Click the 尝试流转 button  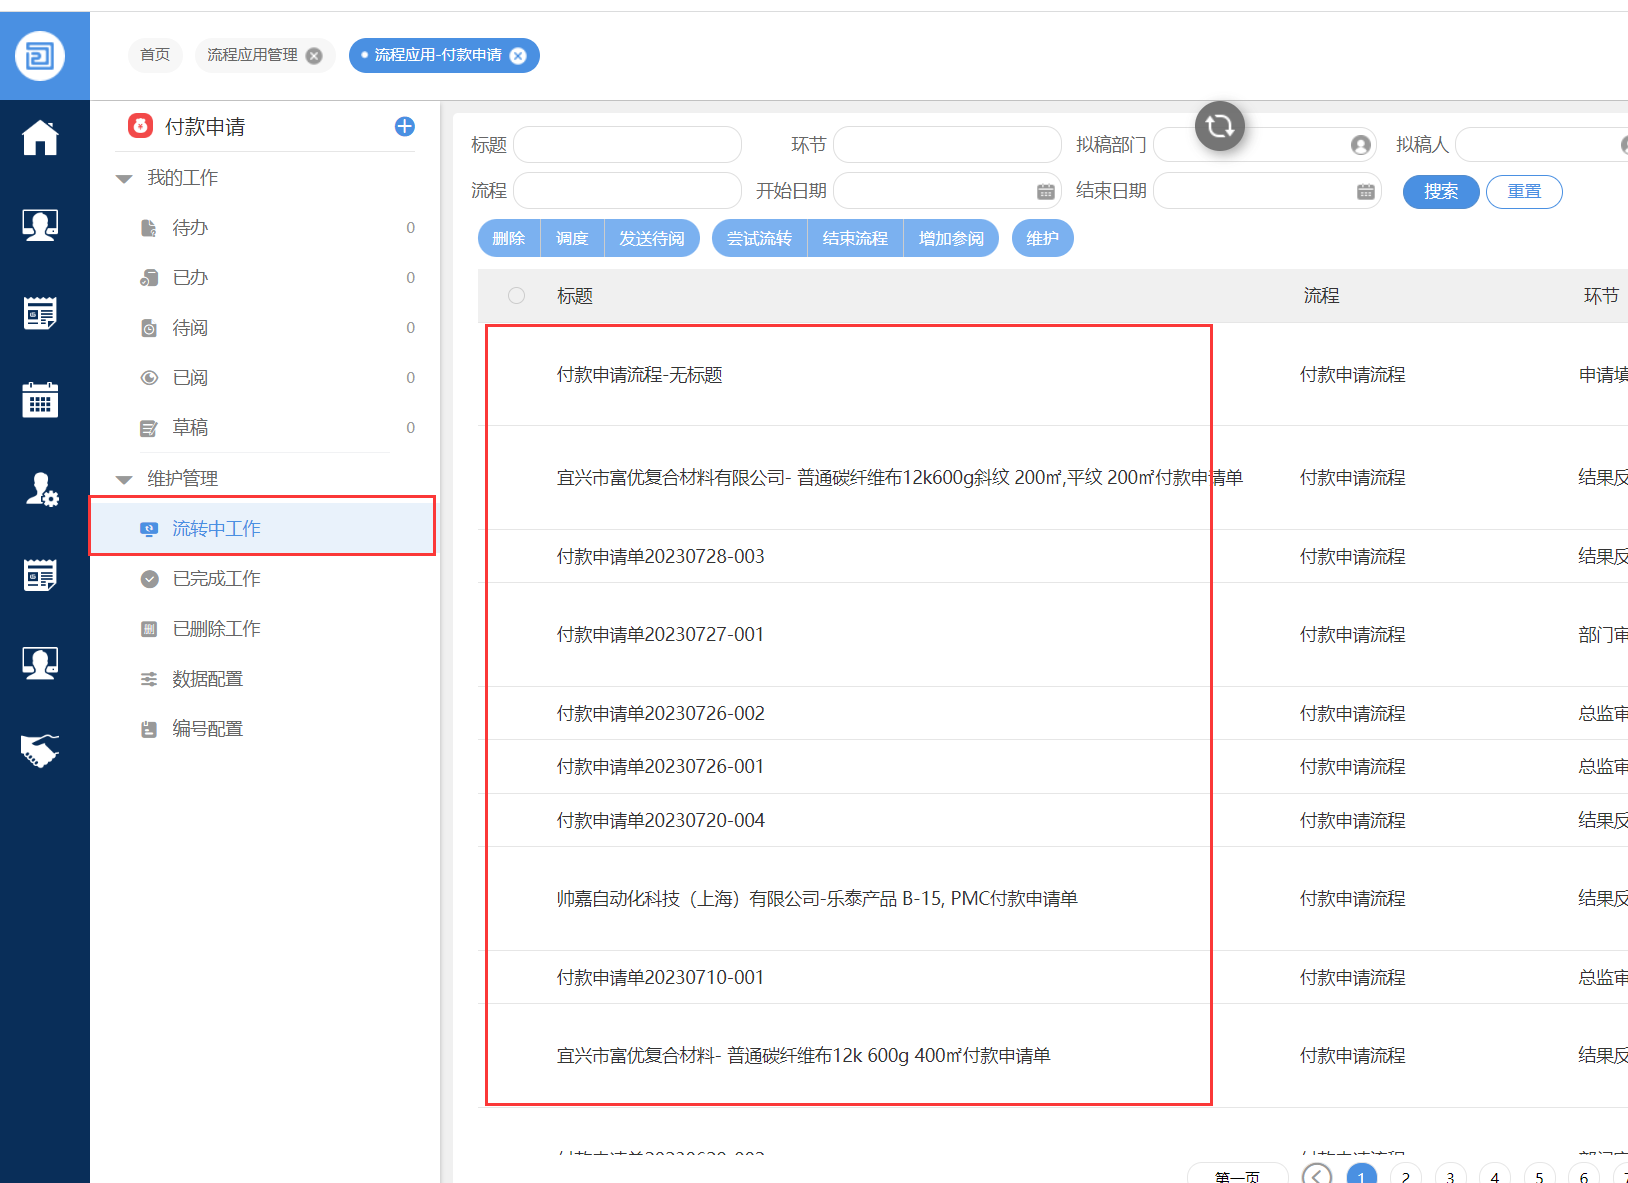click(759, 238)
